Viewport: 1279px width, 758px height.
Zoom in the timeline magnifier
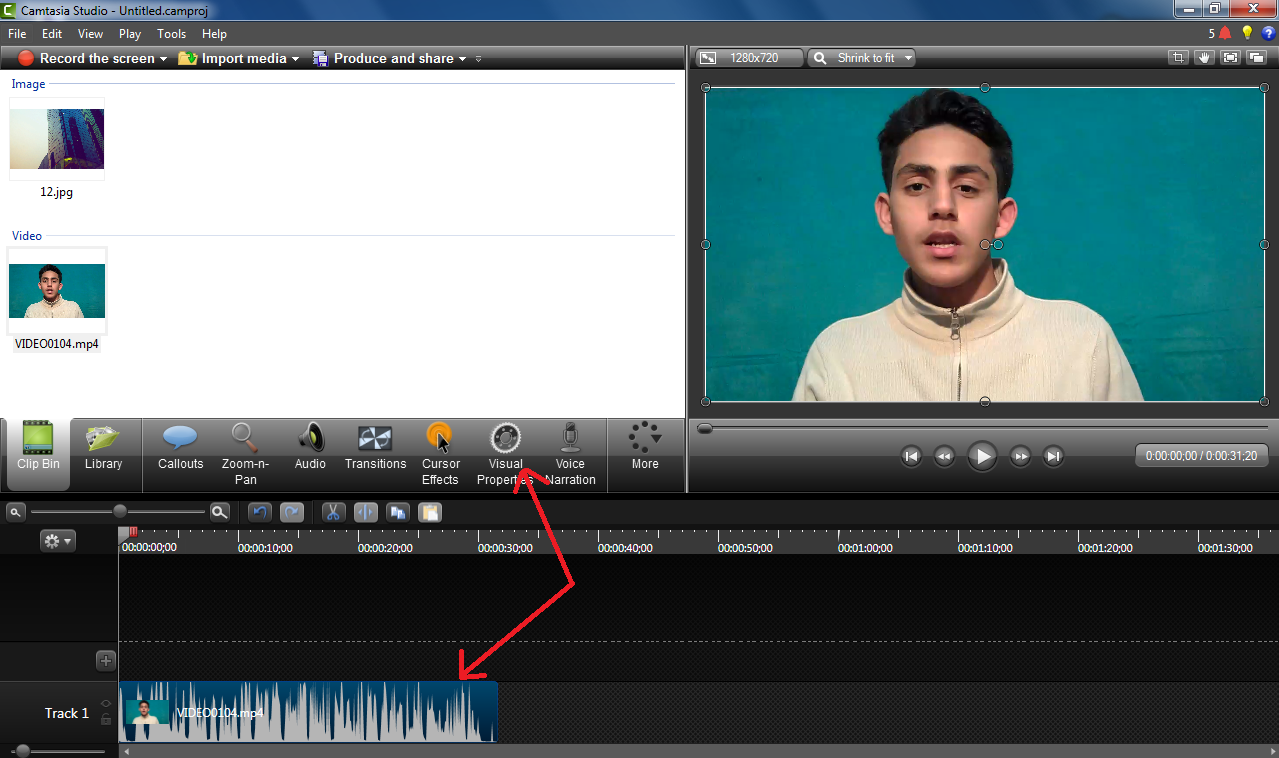click(219, 512)
